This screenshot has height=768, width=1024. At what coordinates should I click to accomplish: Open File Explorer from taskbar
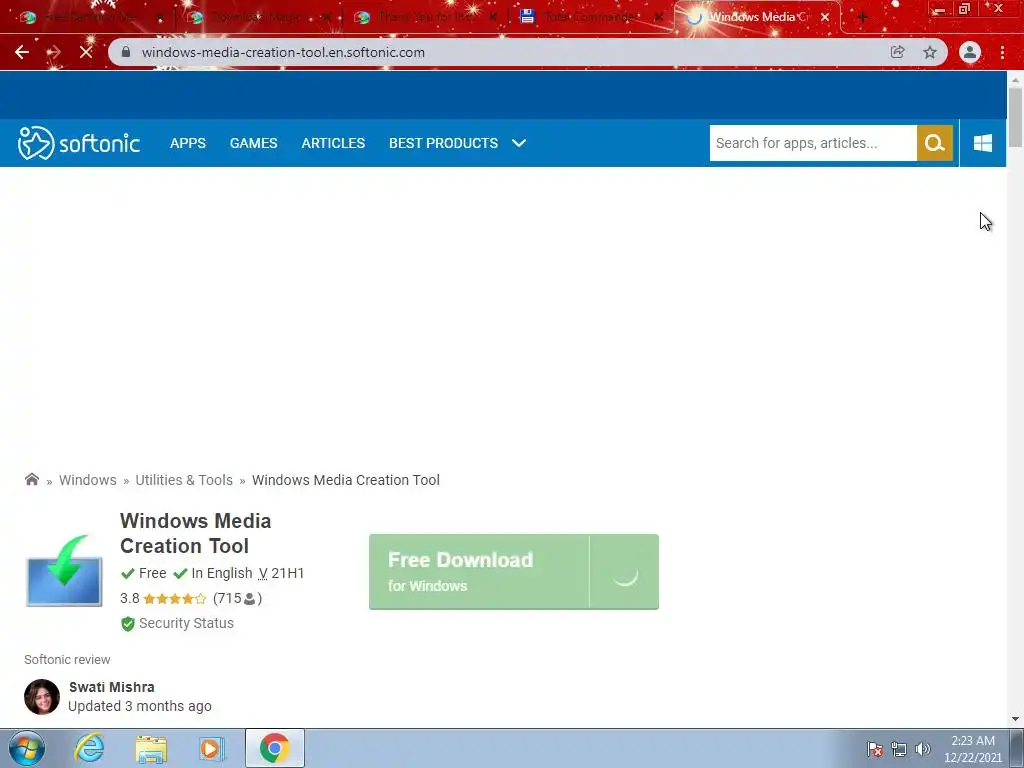pos(151,749)
